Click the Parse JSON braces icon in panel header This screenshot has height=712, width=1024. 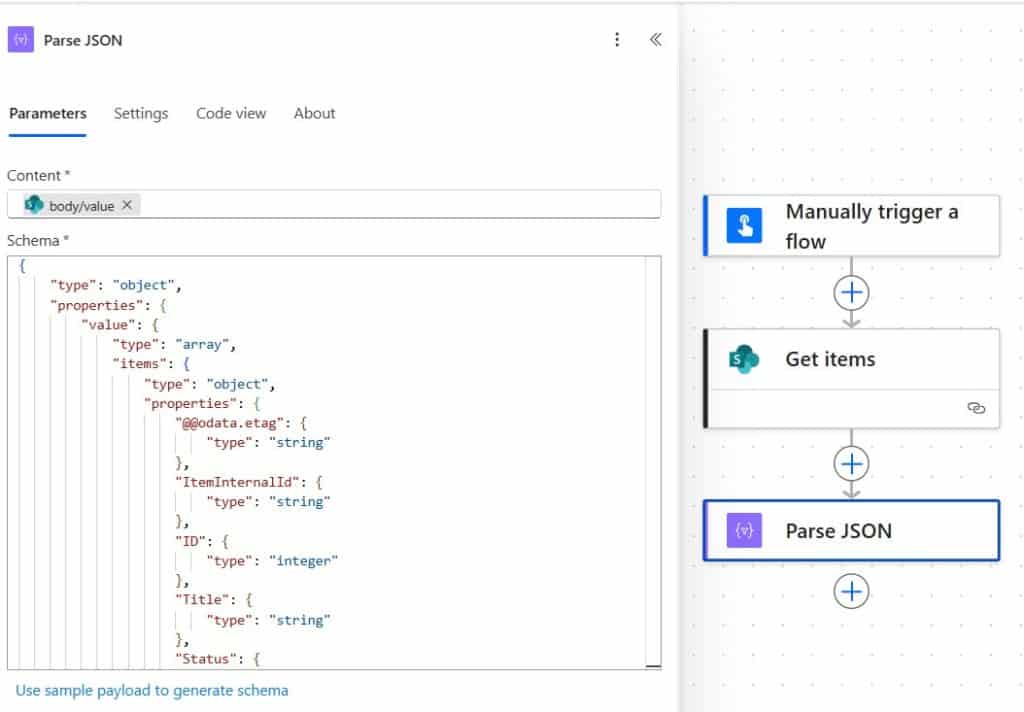click(21, 40)
